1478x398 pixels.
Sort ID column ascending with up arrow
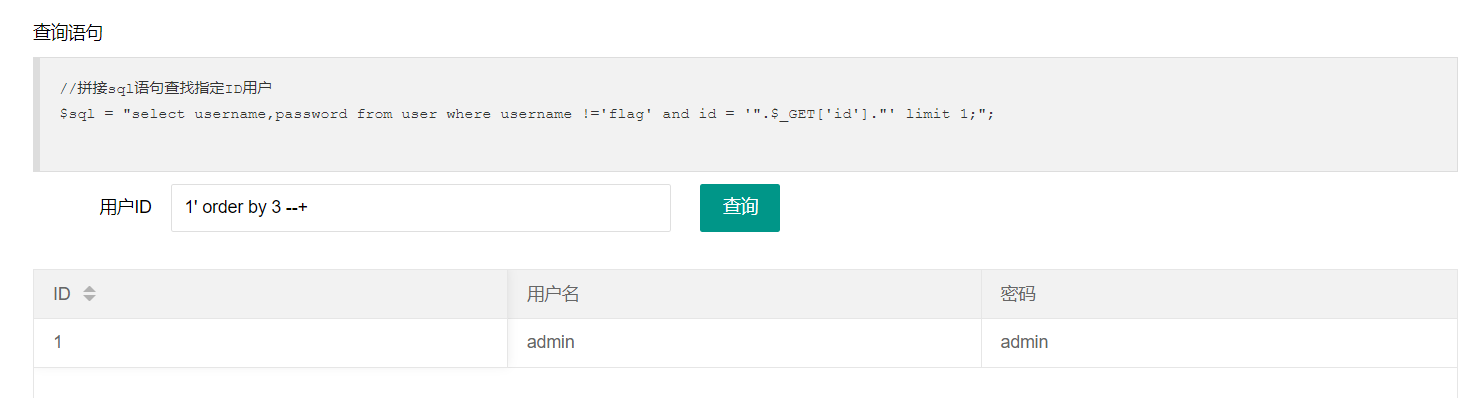point(89,289)
